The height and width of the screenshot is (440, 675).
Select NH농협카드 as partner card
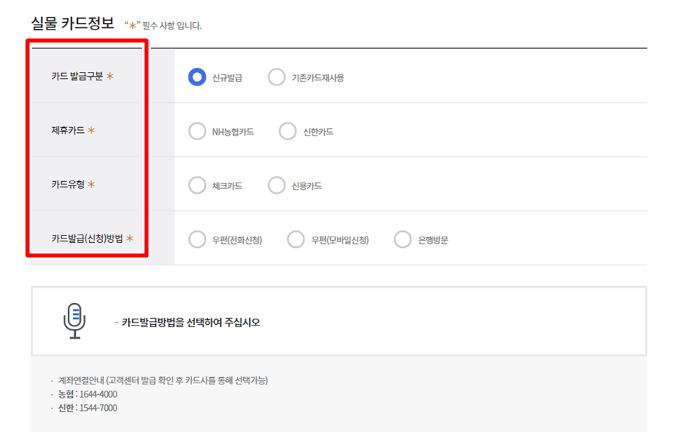(x=197, y=131)
